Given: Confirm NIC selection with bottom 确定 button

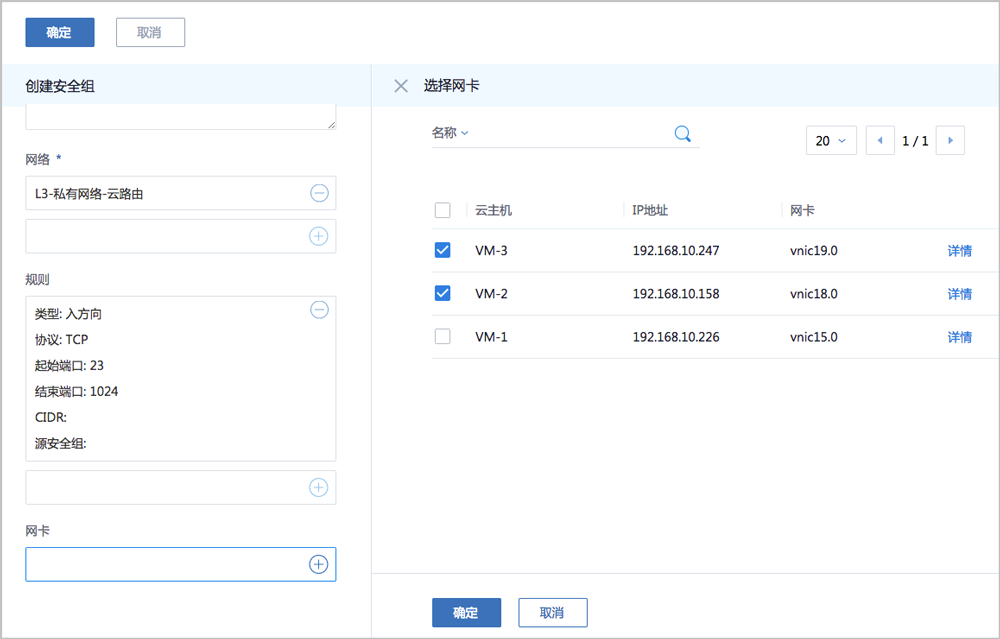Looking at the screenshot, I should [x=466, y=612].
